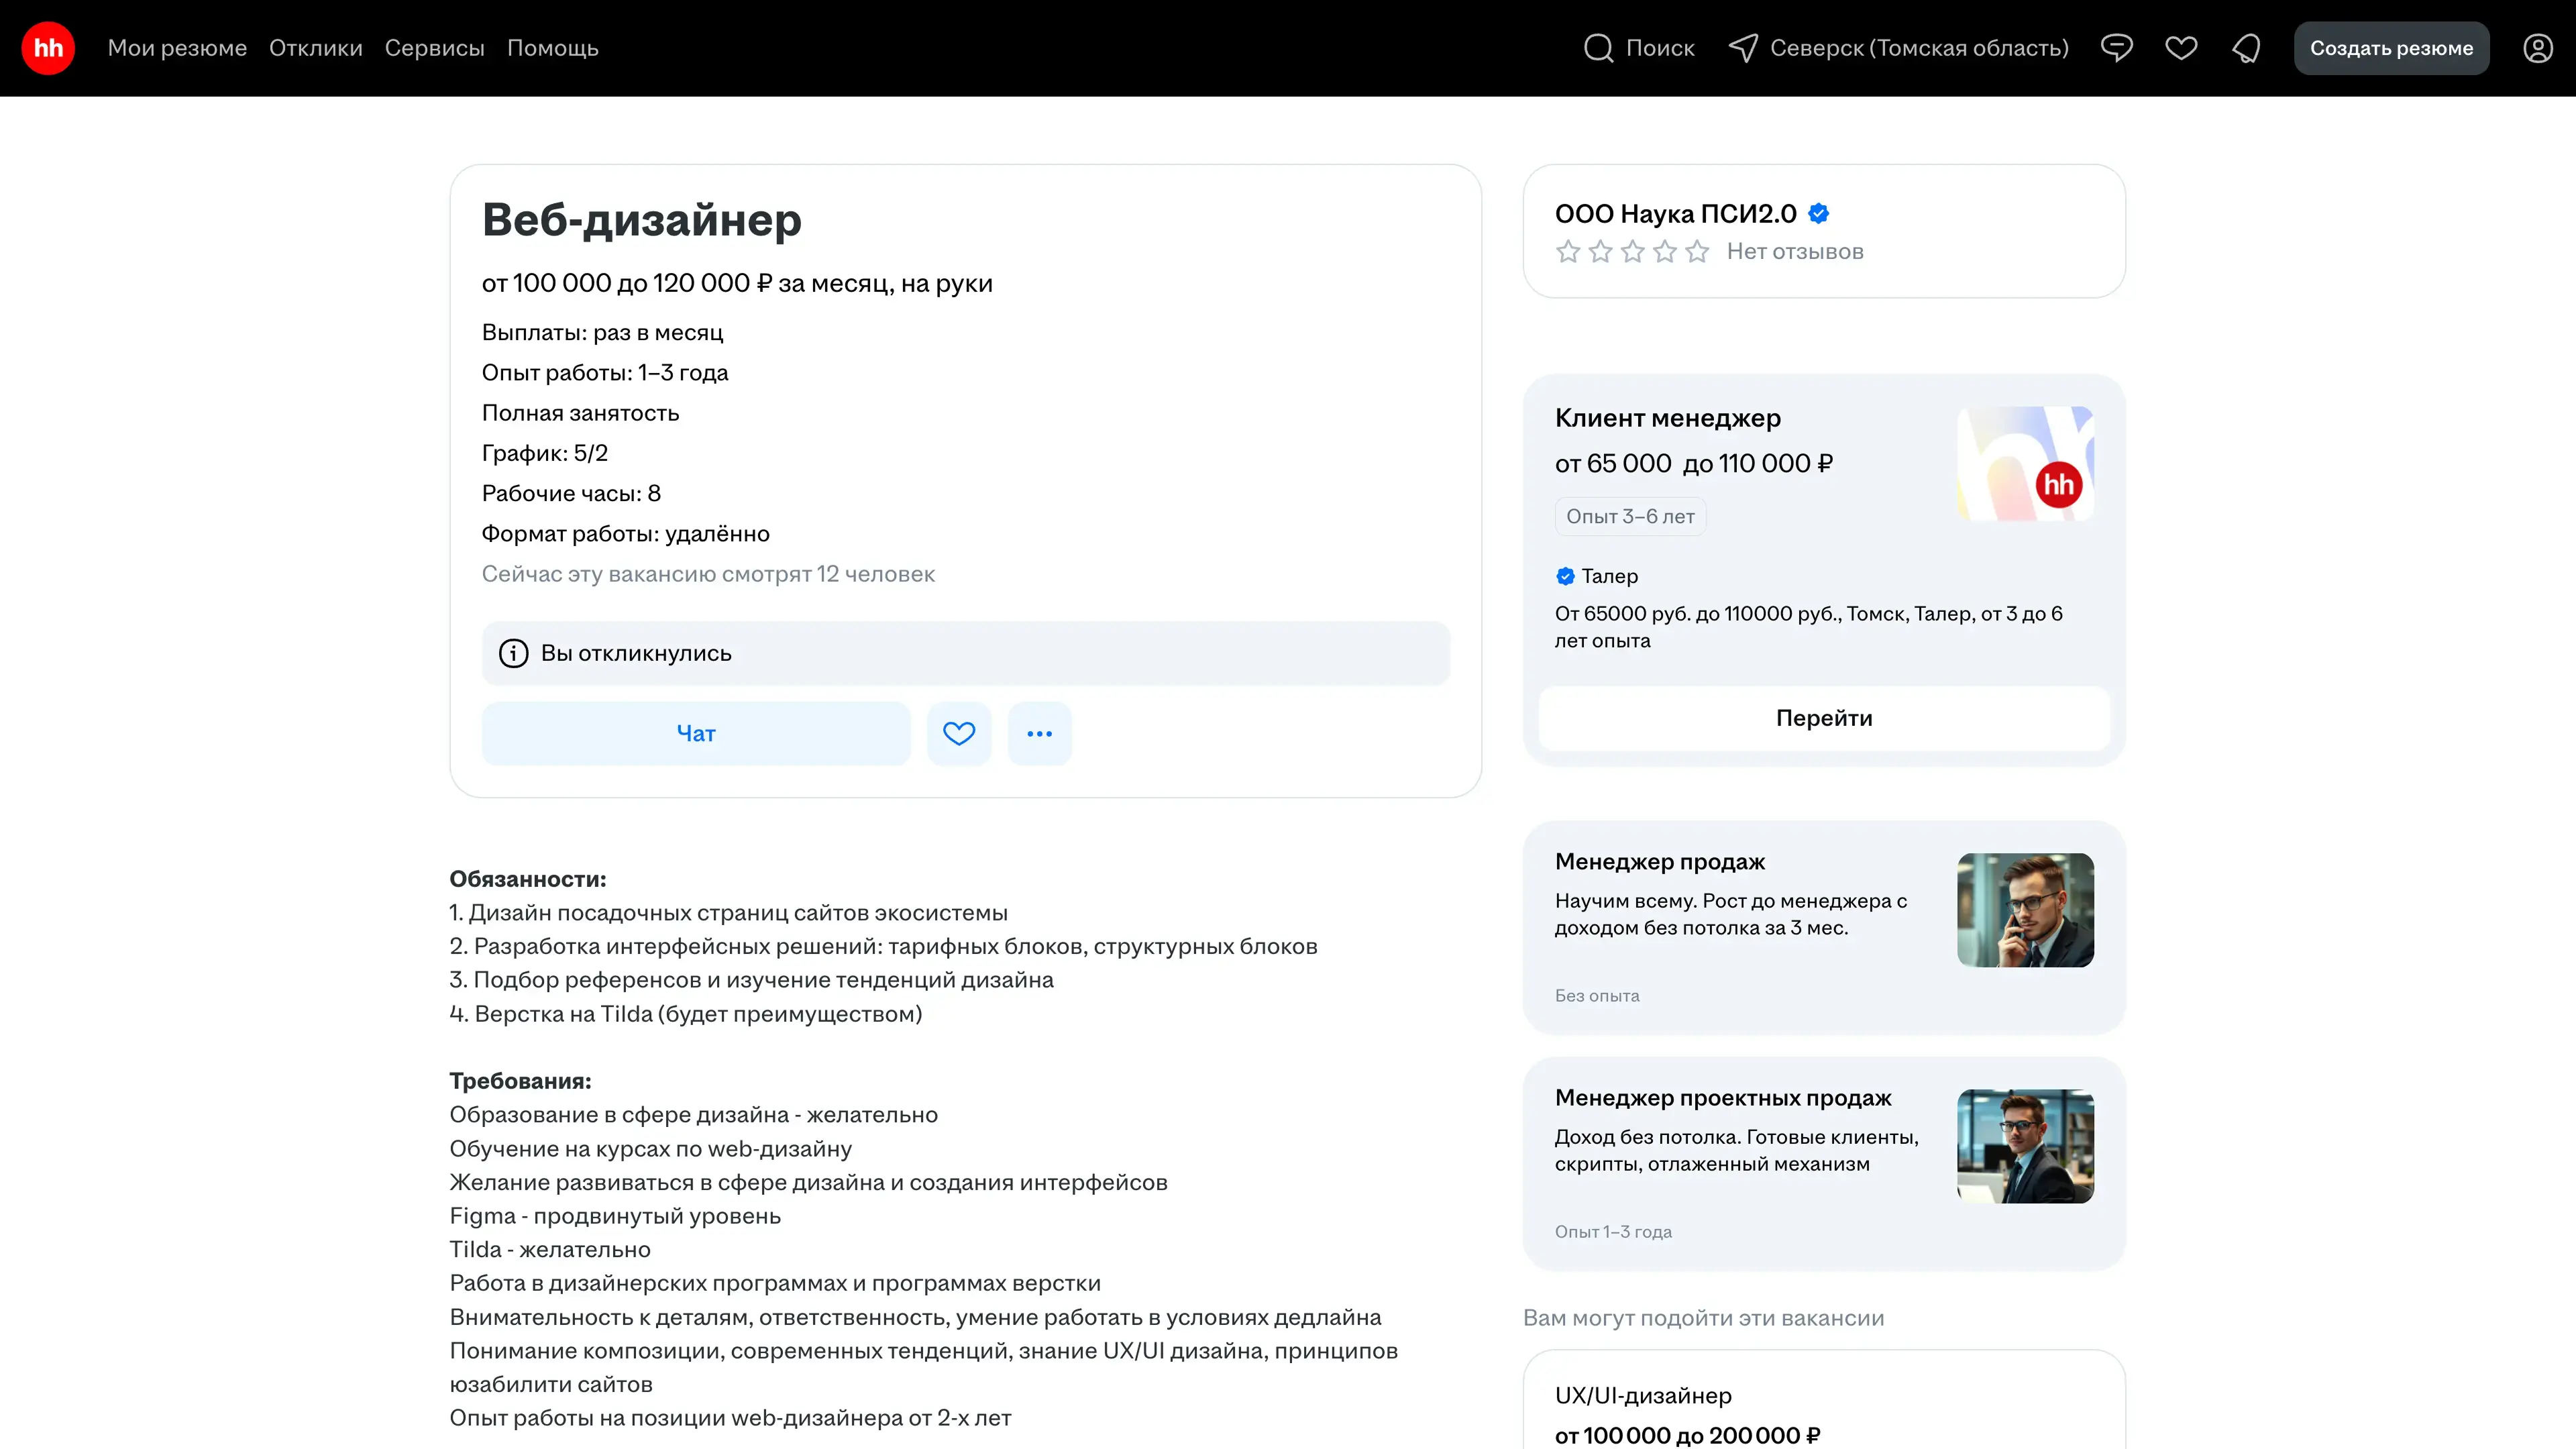Change region Северск (Томская область)
This screenshot has height=1449, width=2576.
[1917, 48]
